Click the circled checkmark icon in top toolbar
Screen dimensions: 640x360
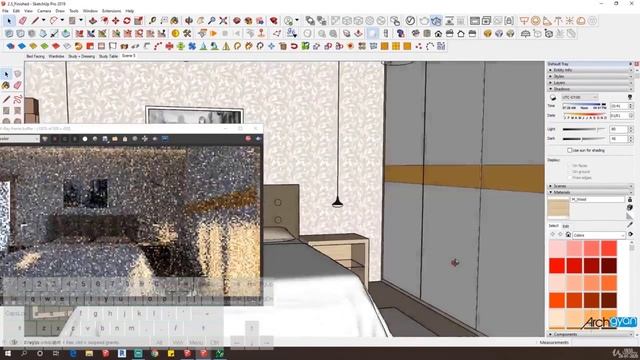(410, 21)
